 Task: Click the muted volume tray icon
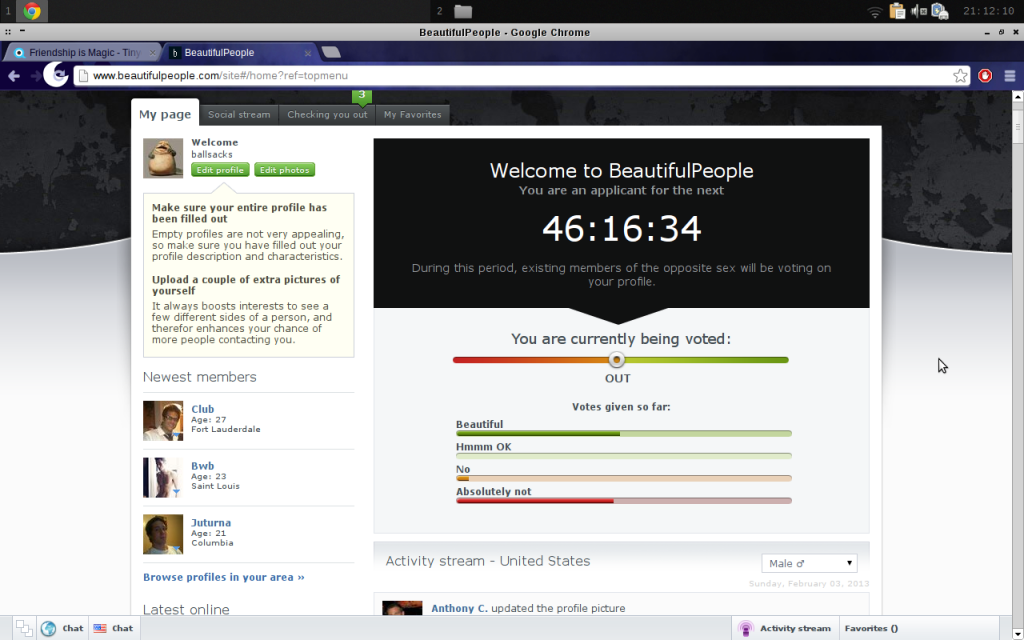[918, 11]
